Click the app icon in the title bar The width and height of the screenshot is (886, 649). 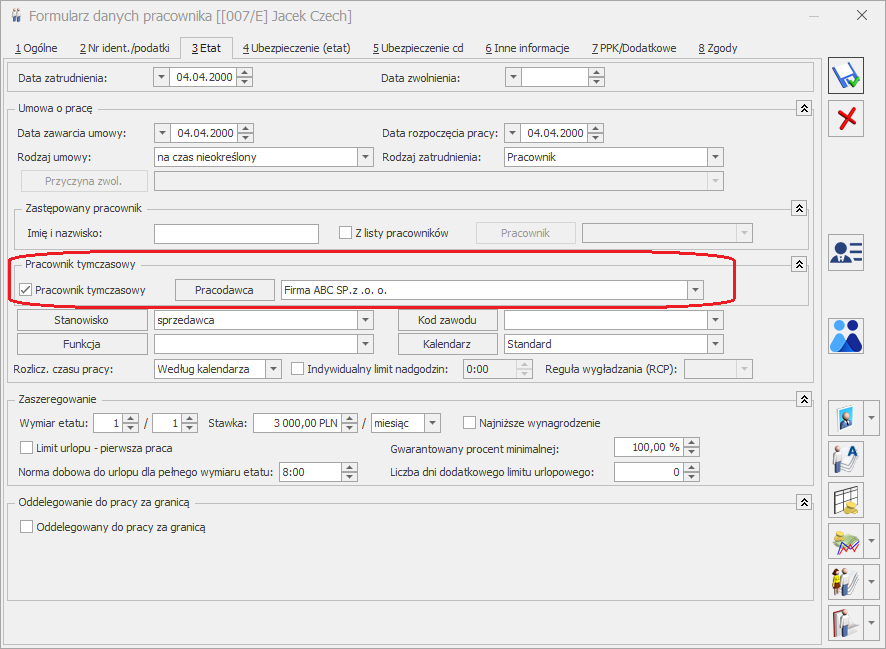pos(16,16)
